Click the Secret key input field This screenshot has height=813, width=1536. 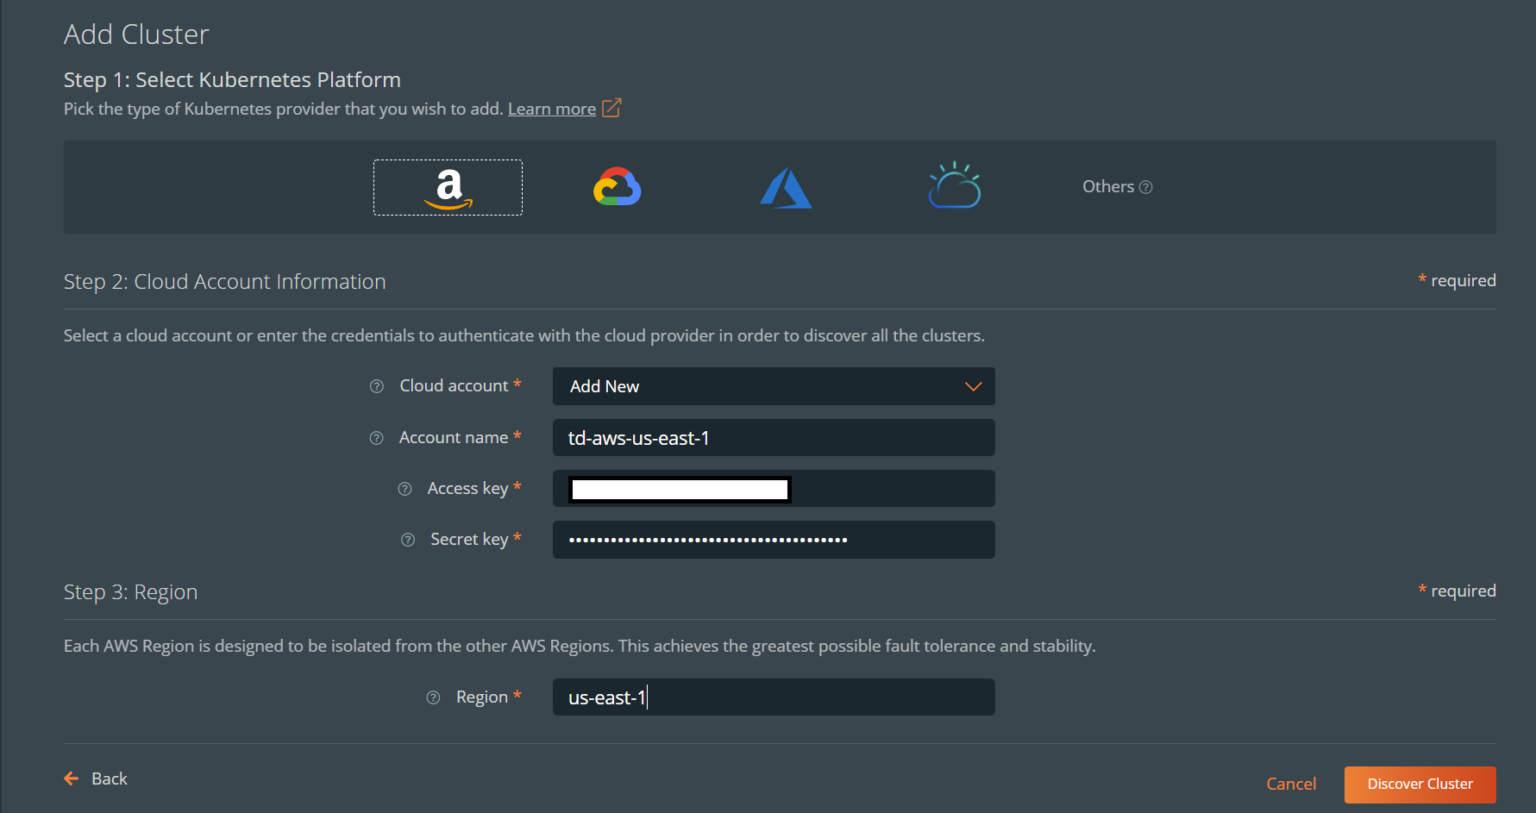click(774, 540)
